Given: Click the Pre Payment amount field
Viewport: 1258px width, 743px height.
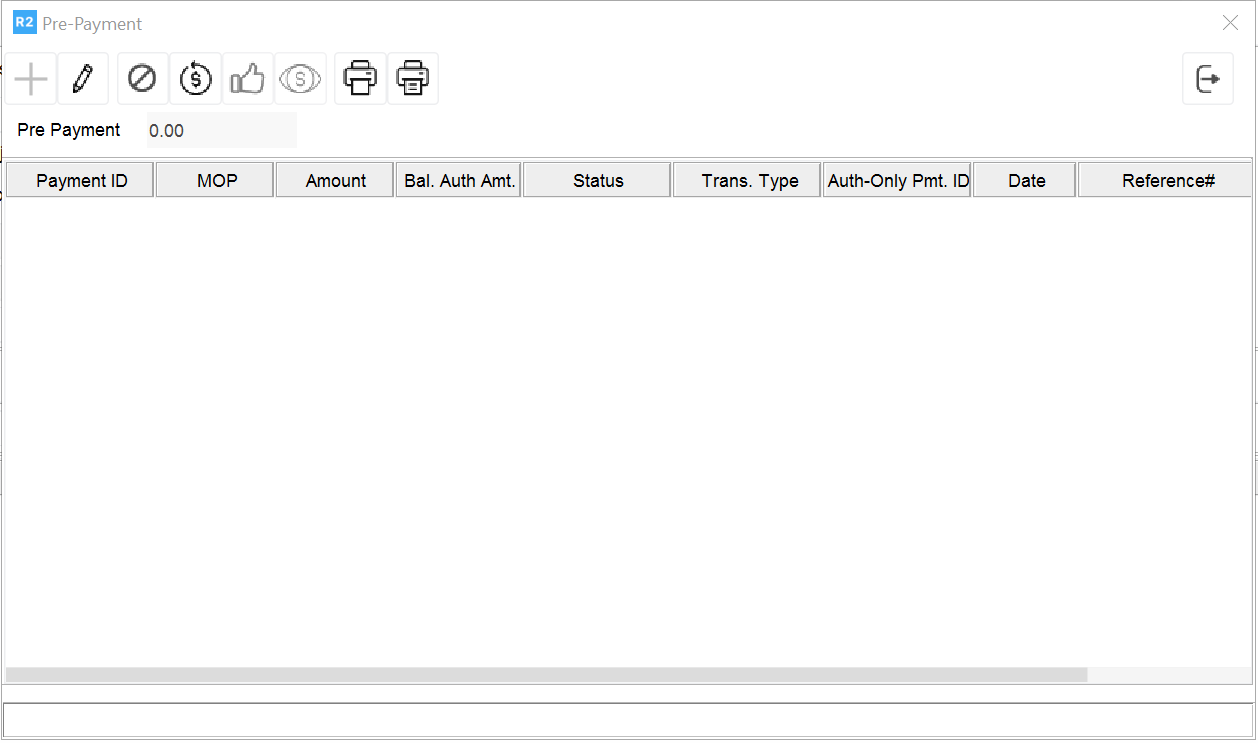Looking at the screenshot, I should (x=221, y=131).
